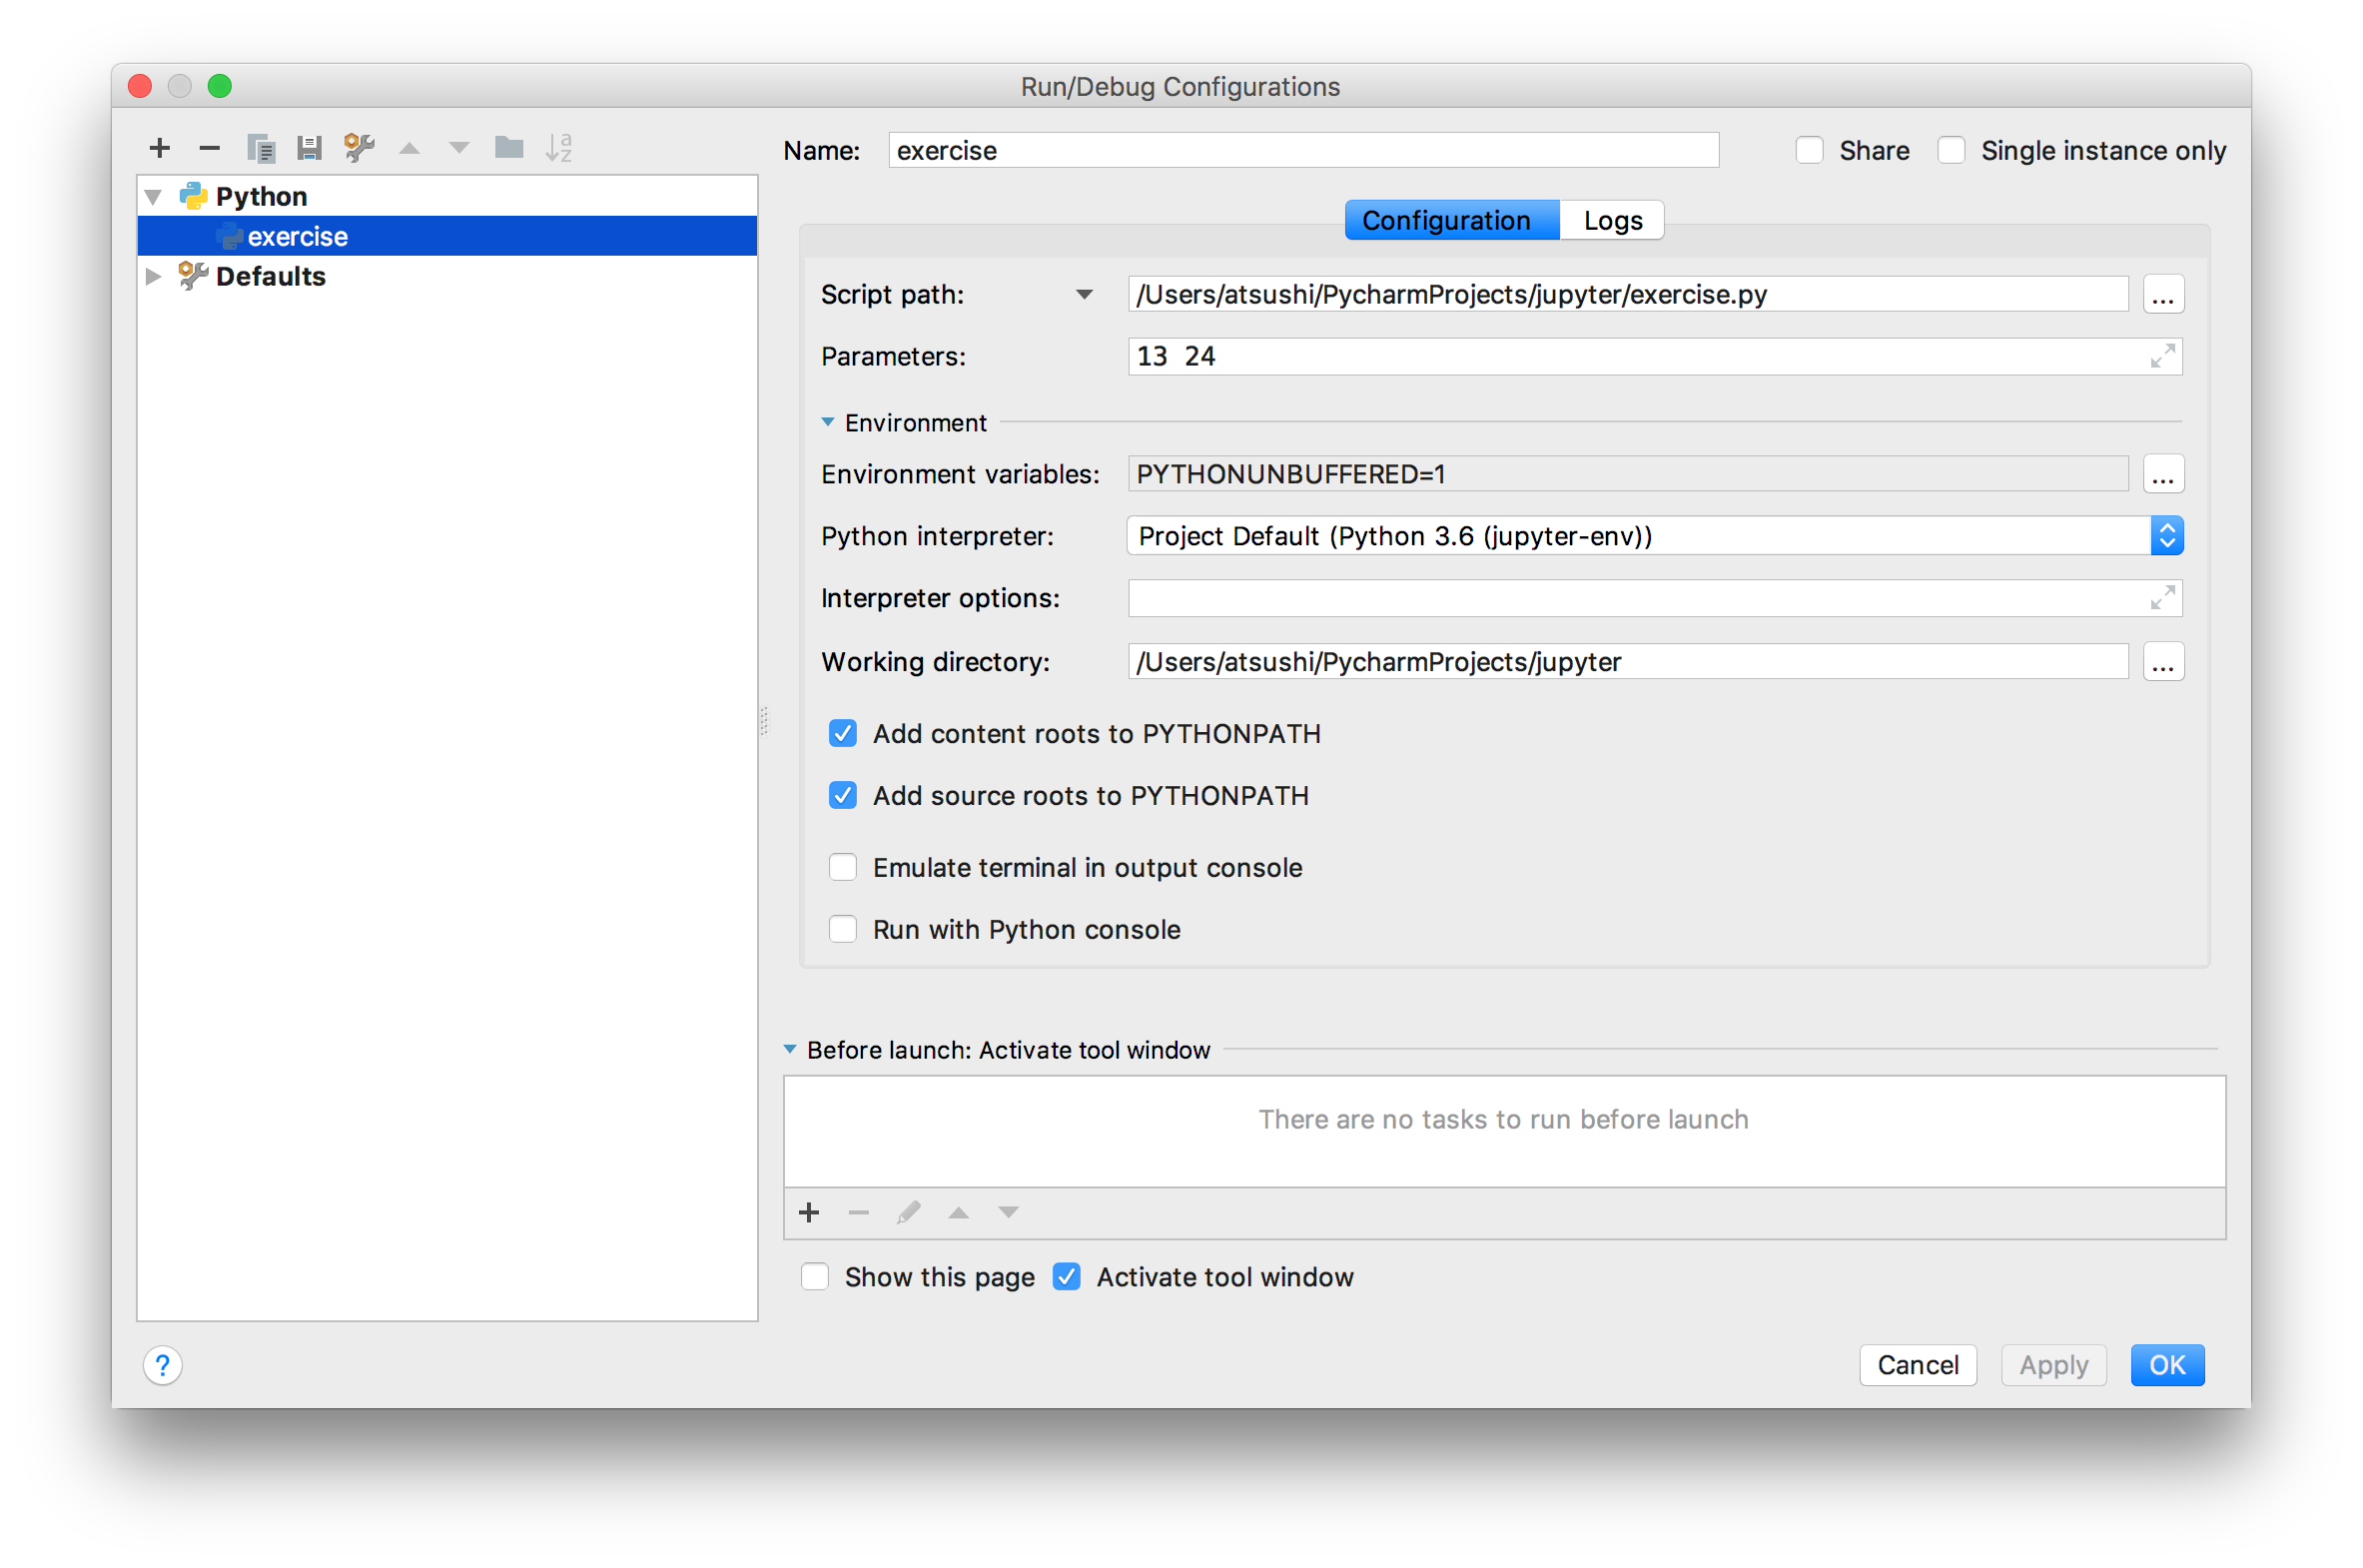Click the add new configuration plus icon
The width and height of the screenshot is (2363, 1568).
point(159,149)
